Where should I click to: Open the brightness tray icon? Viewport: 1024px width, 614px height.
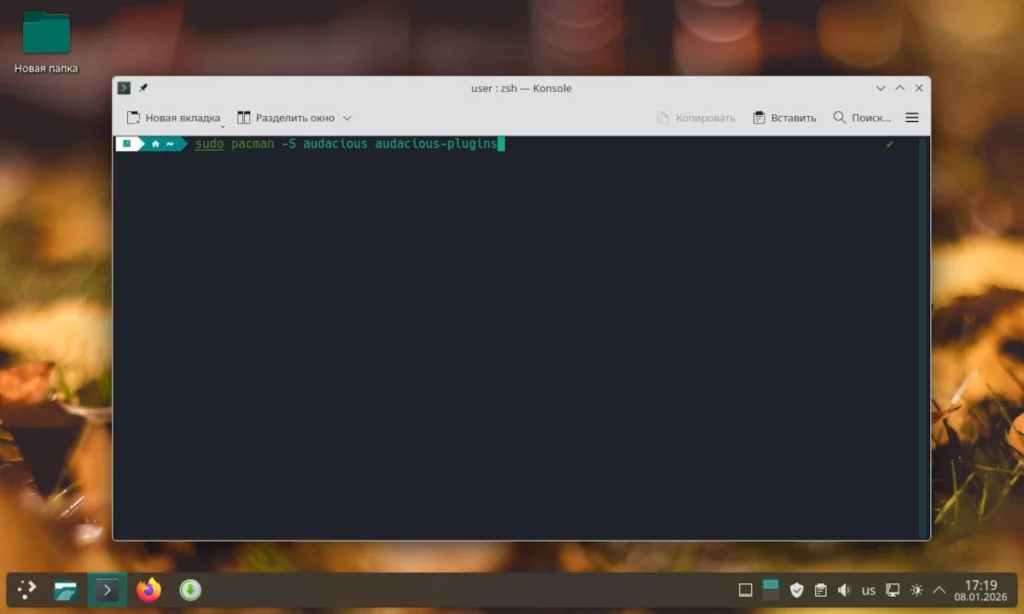coord(917,590)
